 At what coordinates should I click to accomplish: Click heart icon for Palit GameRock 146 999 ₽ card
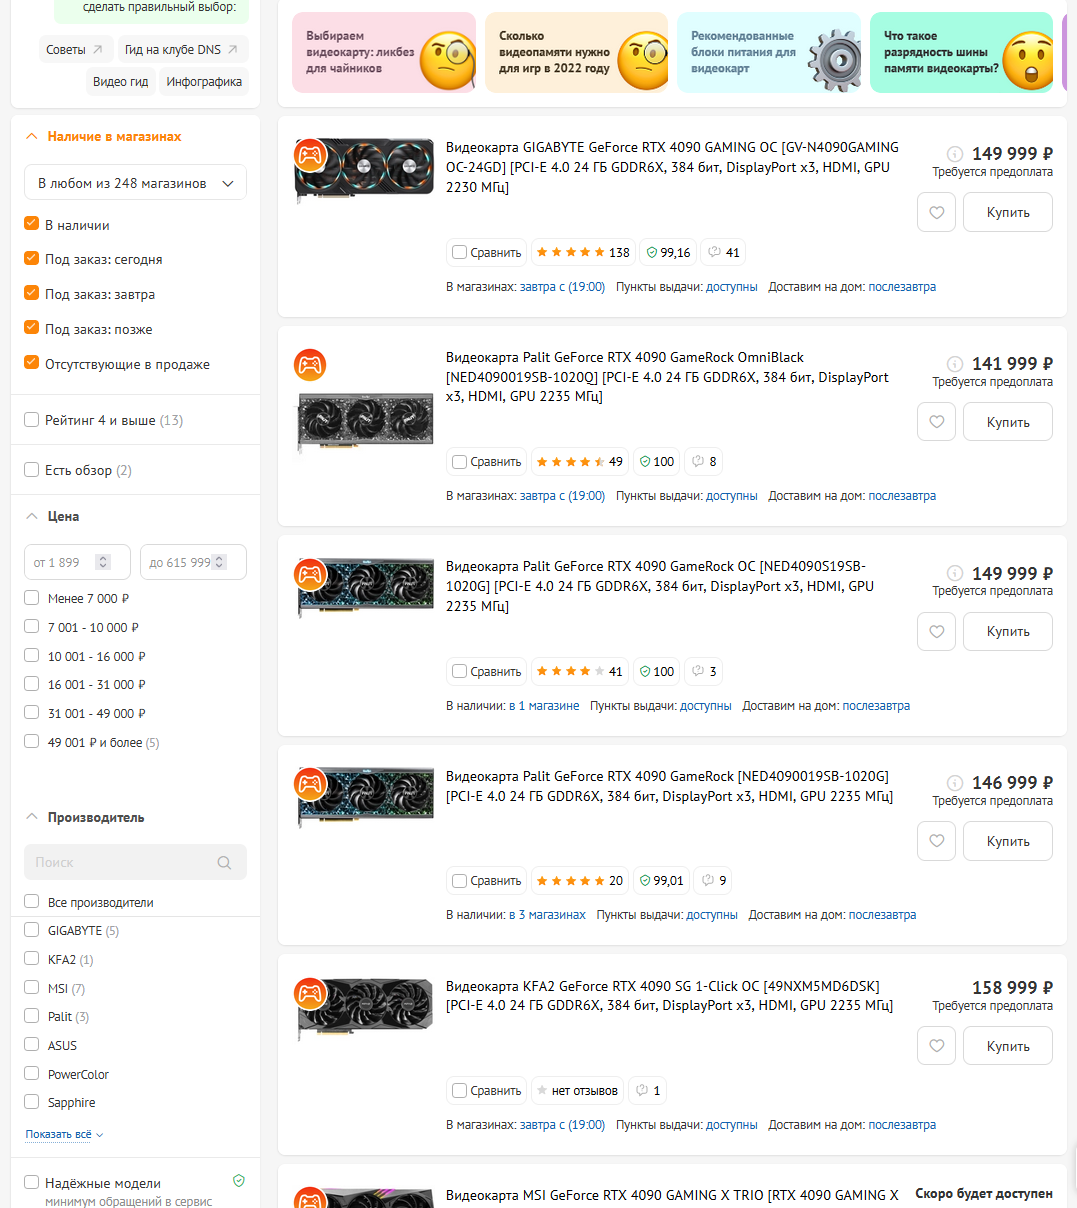click(936, 841)
